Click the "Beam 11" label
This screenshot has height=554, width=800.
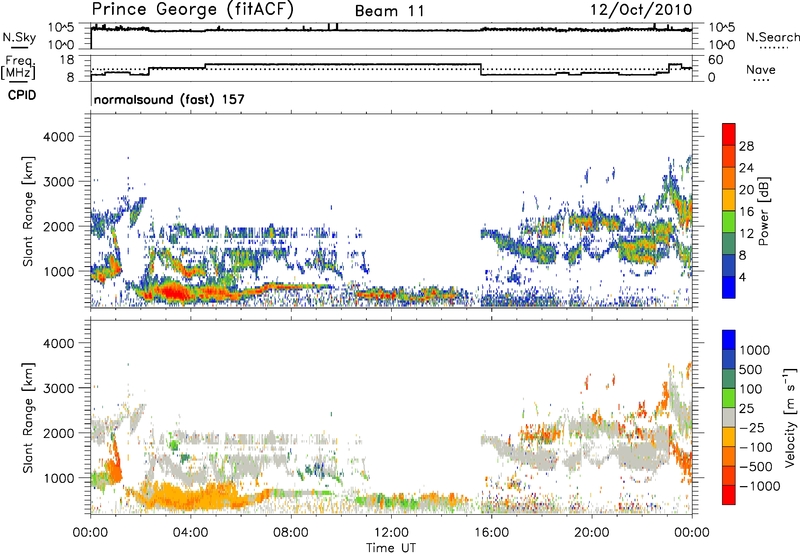tap(389, 11)
